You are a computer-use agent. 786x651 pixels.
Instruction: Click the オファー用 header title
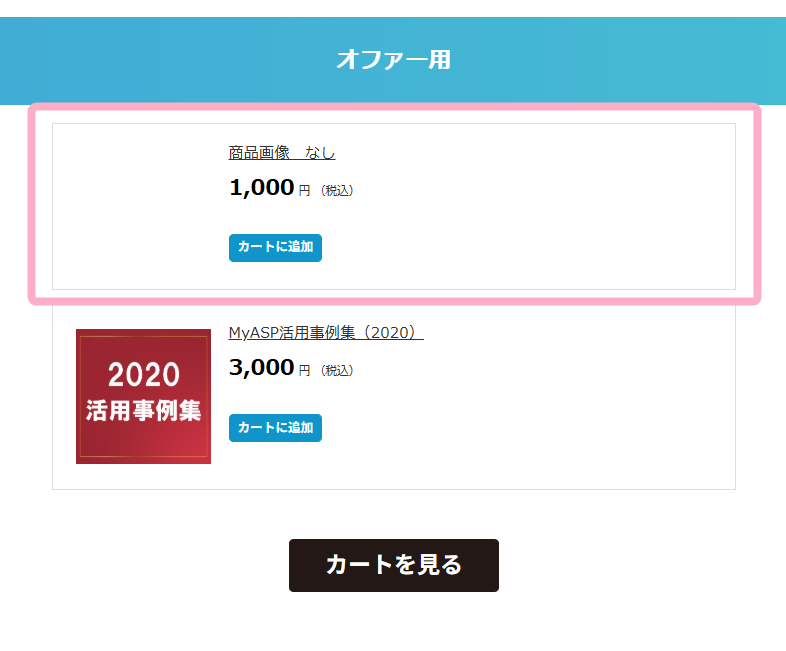(394, 60)
